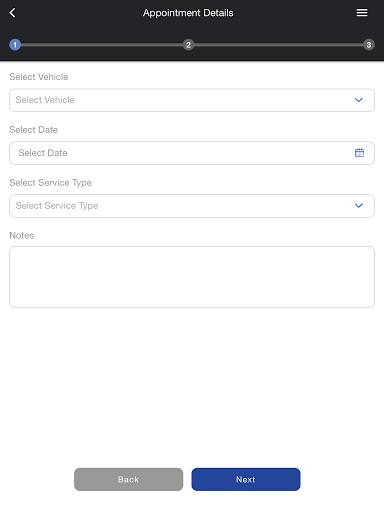Expand the Select Service Type chevron arrow
Screen dimensions: 384x512
[359, 206]
